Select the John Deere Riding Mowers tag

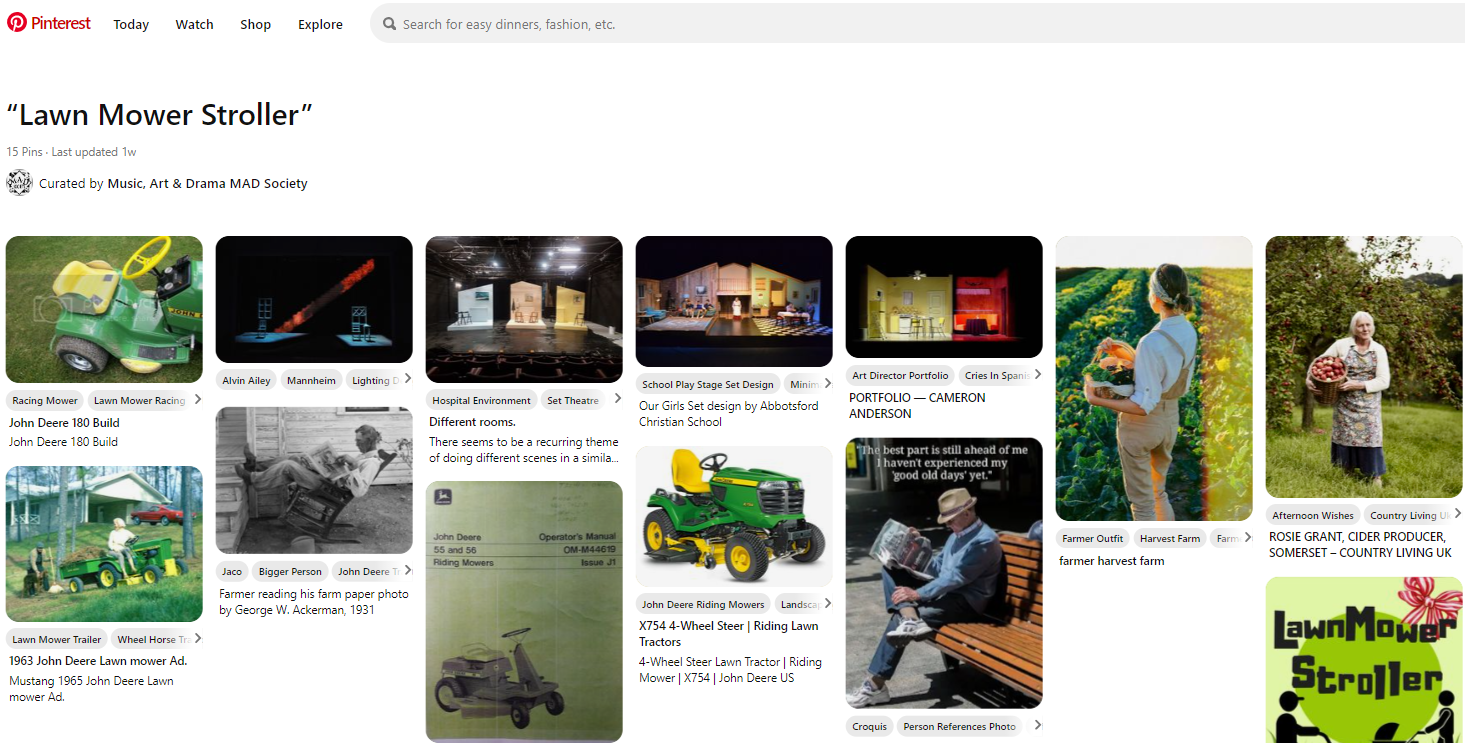[x=703, y=604]
